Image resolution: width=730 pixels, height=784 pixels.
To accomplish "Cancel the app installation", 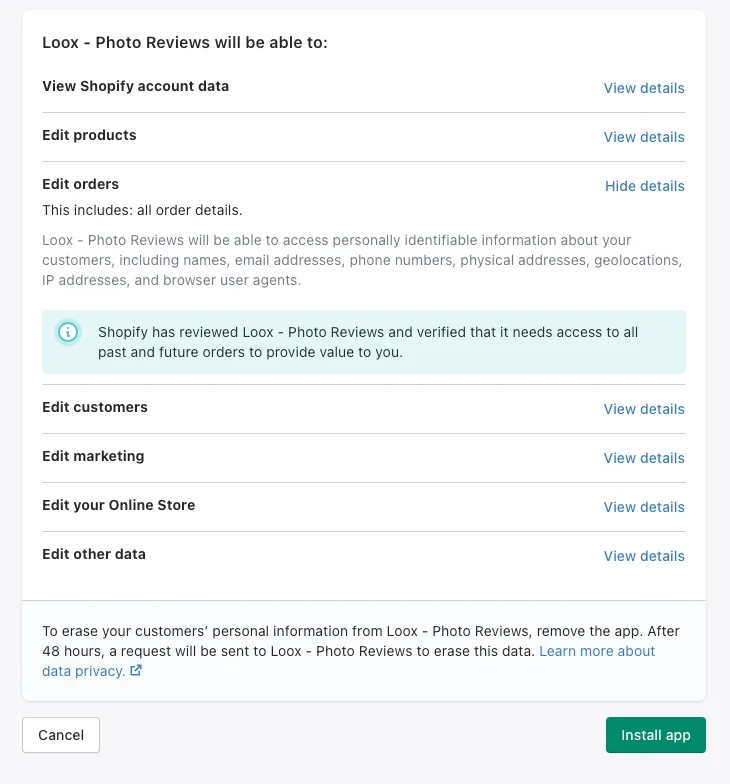I will pyautogui.click(x=61, y=735).
